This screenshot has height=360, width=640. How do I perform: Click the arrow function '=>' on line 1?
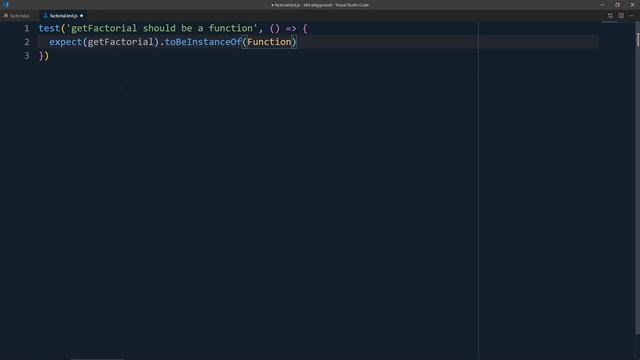[291, 29]
